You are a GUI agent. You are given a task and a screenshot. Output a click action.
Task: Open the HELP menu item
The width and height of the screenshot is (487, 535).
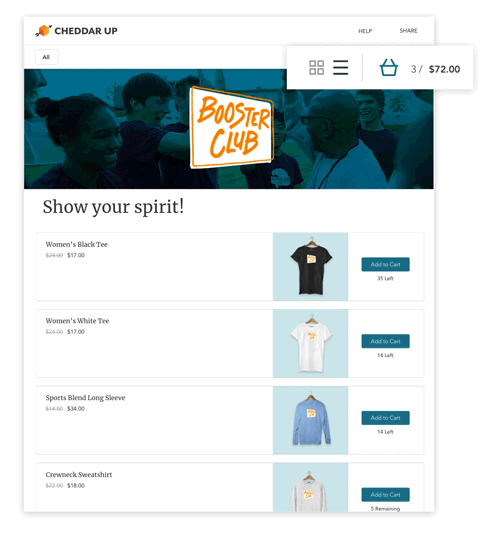365,31
